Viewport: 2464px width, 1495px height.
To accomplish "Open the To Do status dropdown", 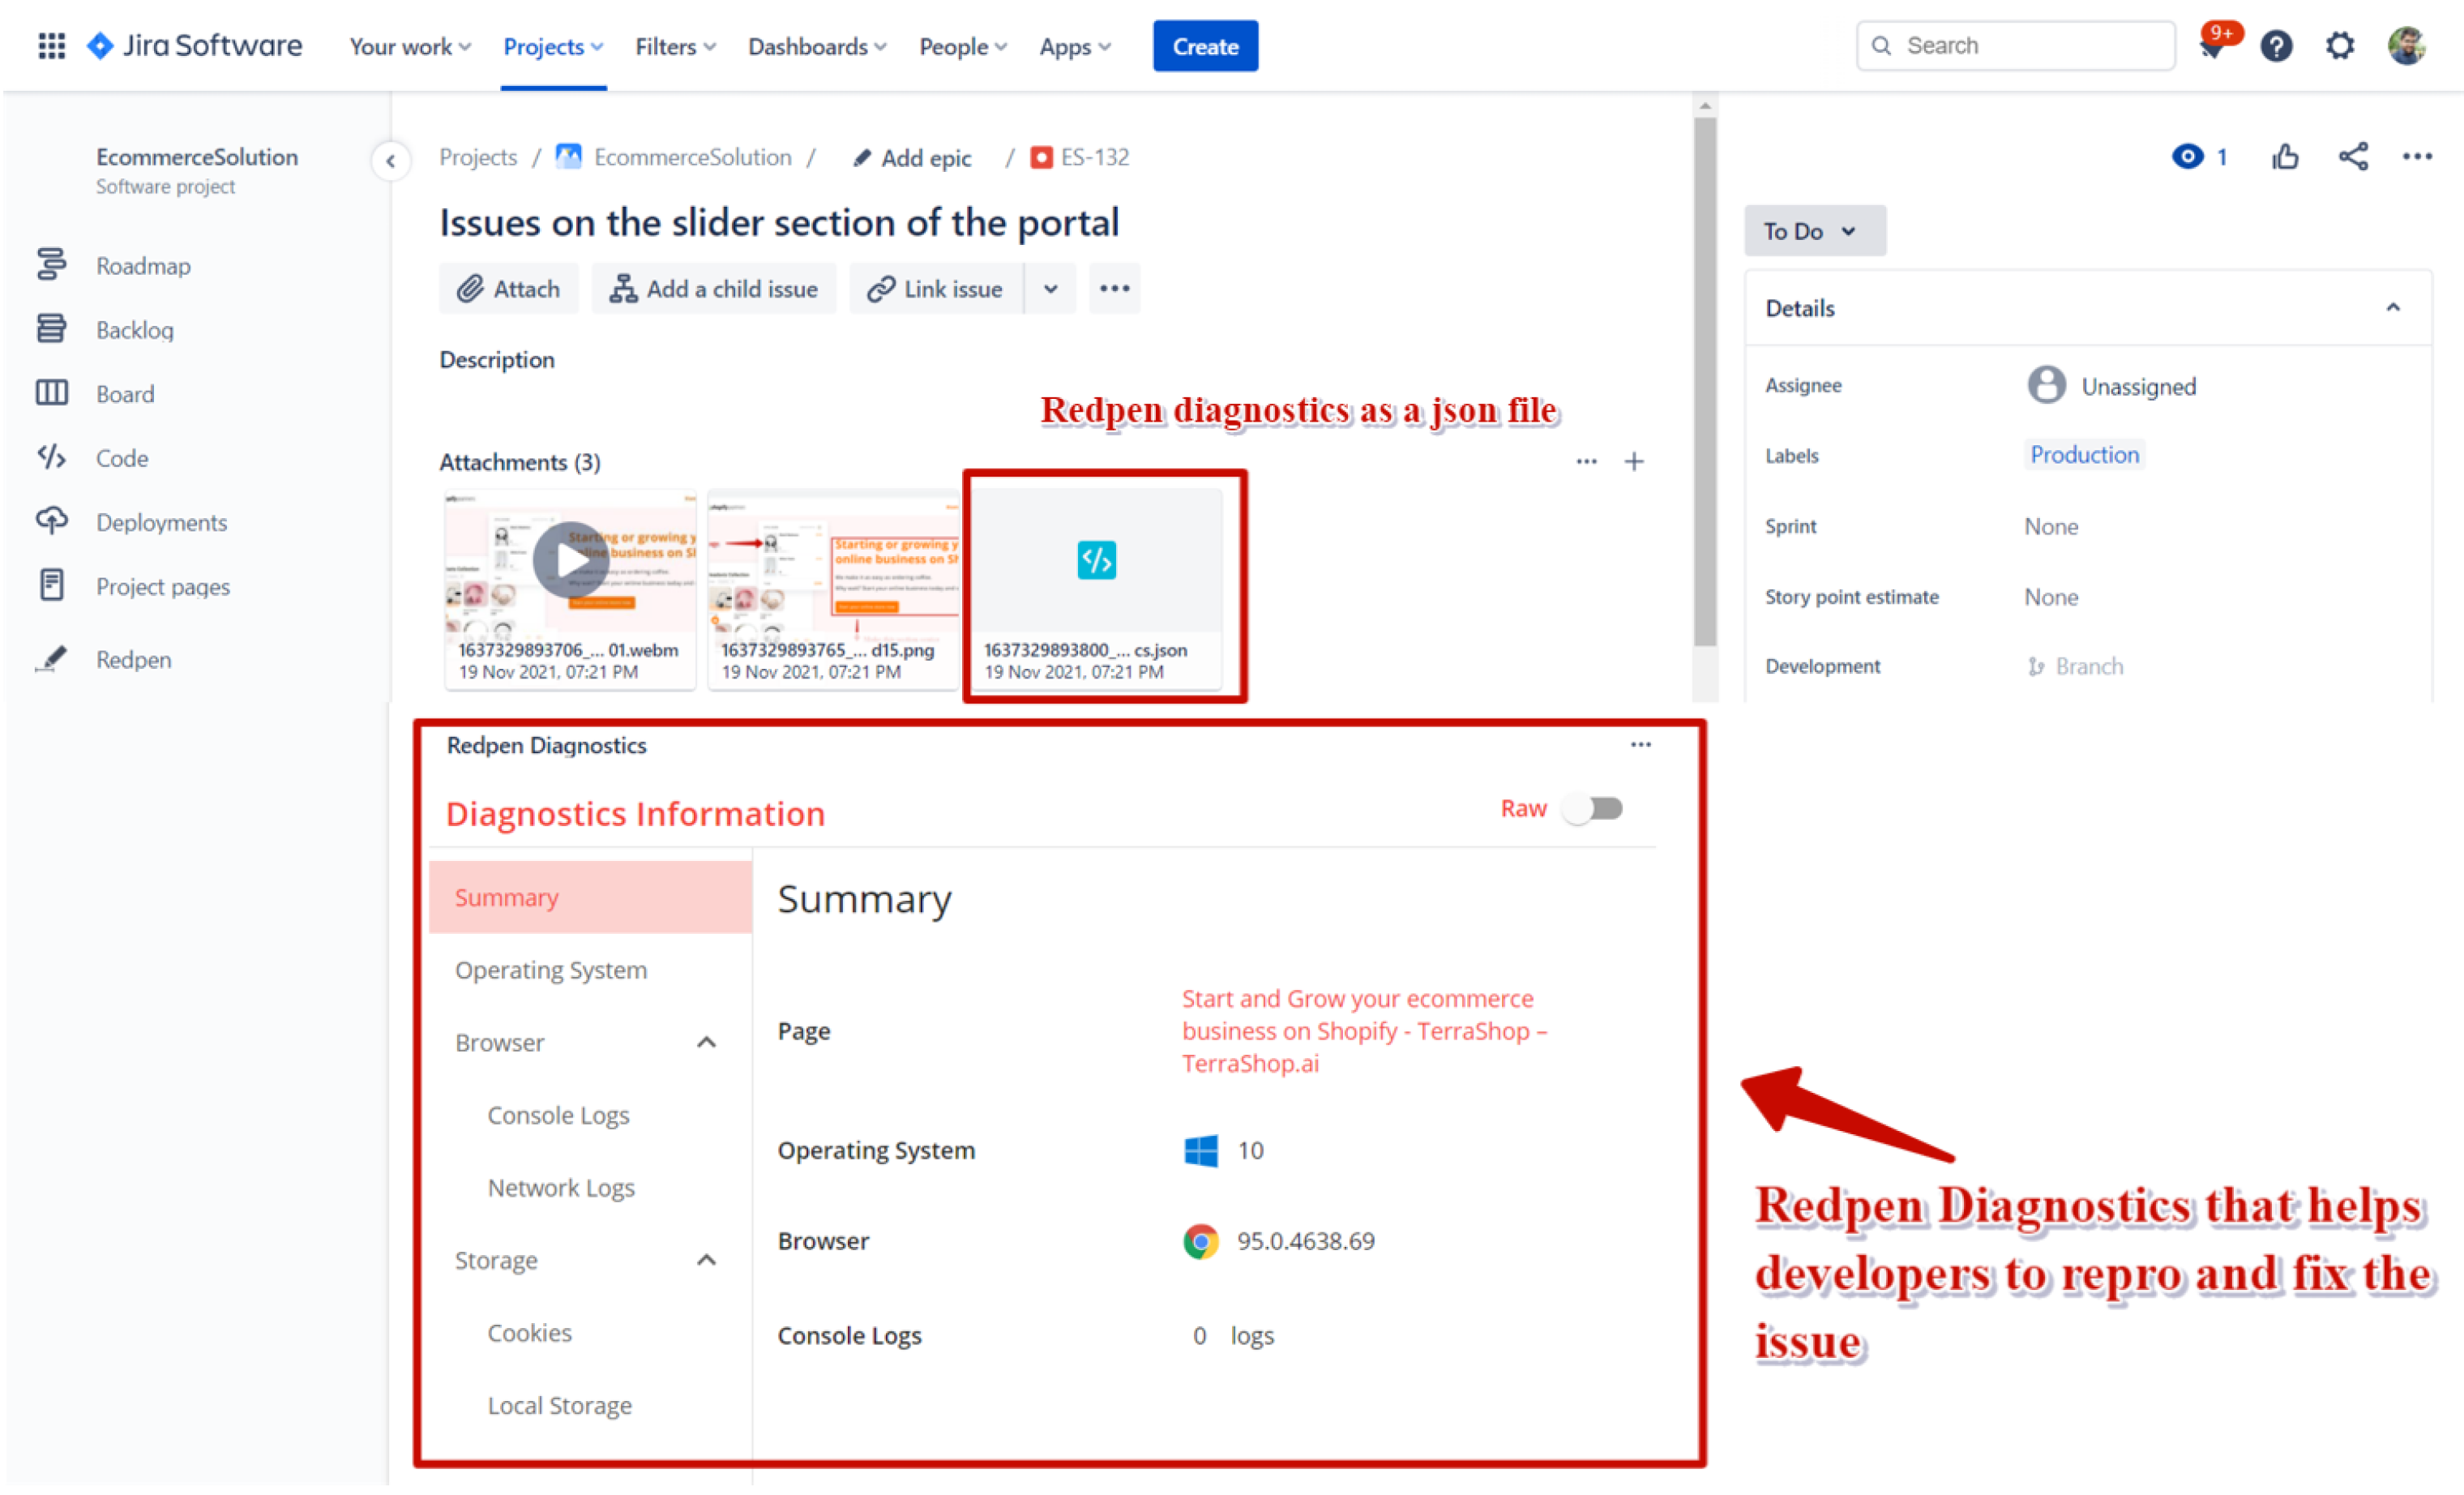I will coord(1815,231).
